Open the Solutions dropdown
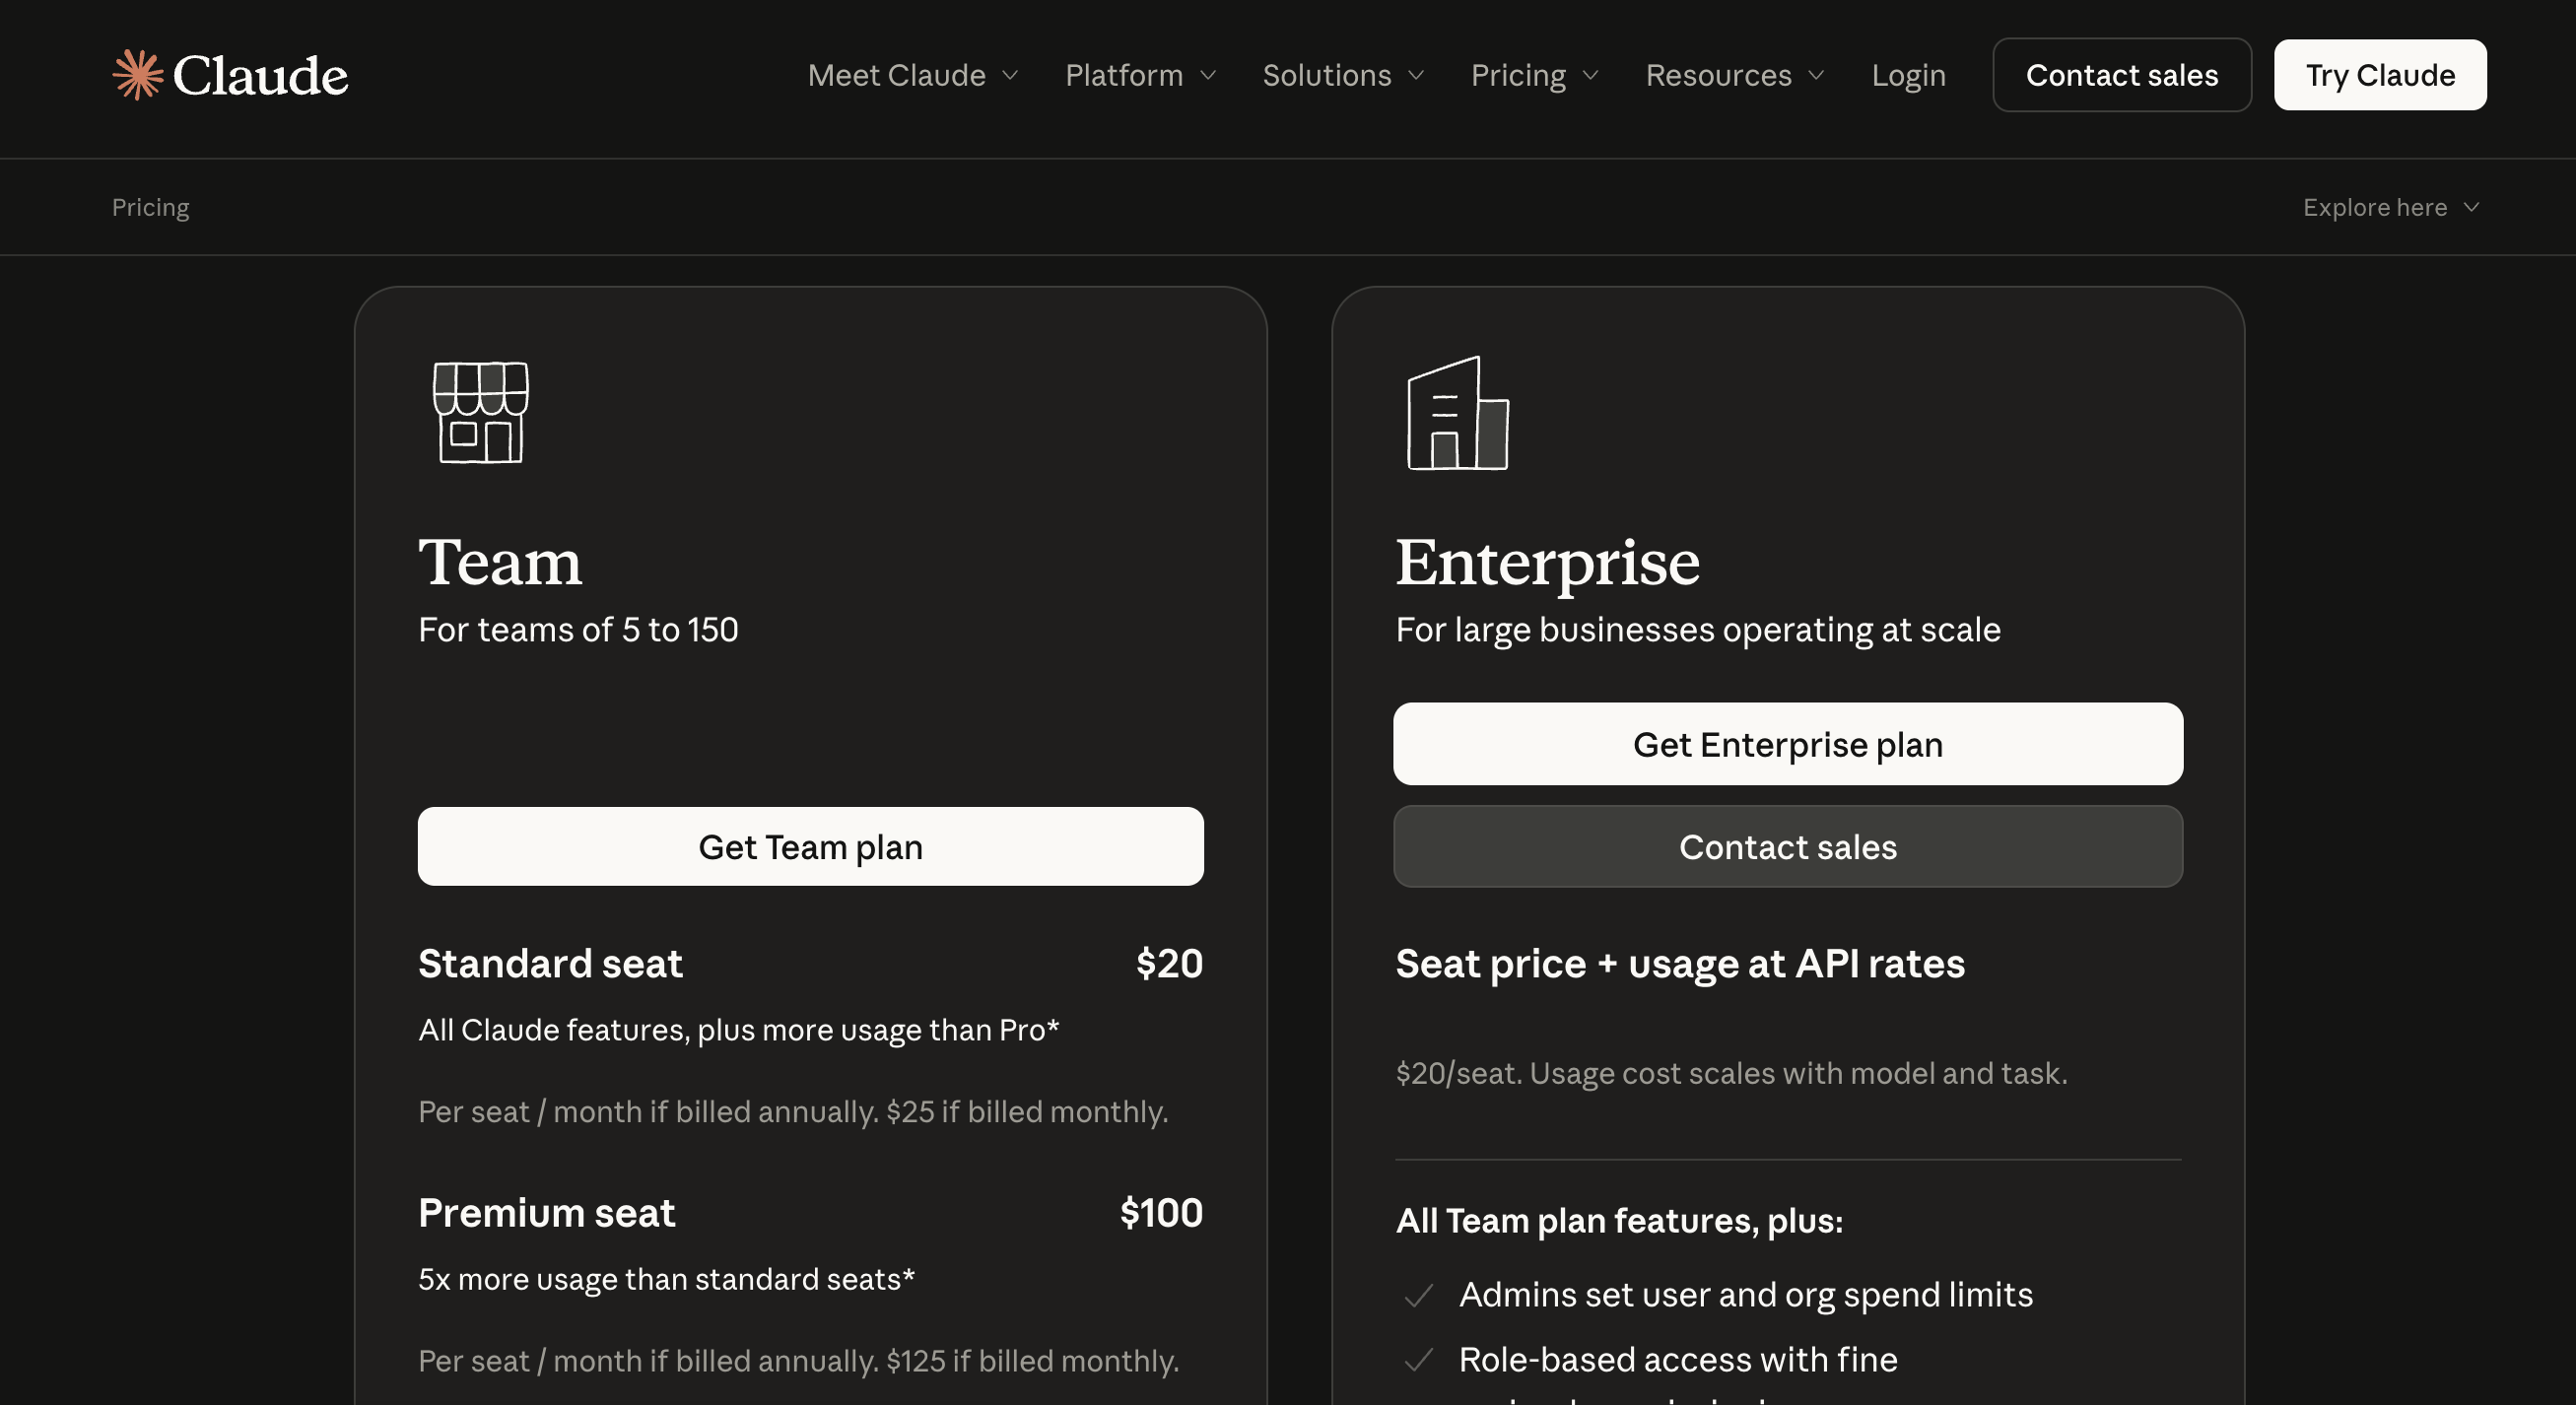Screen dimensions: 2576x1405 pos(1343,75)
